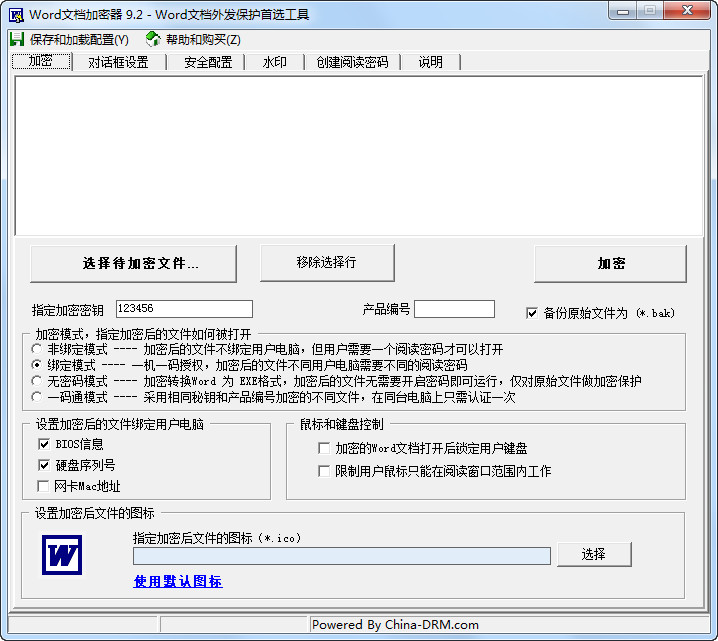Toggle the 硬盘序列号 checkbox
This screenshot has width=718, height=641.
click(44, 465)
